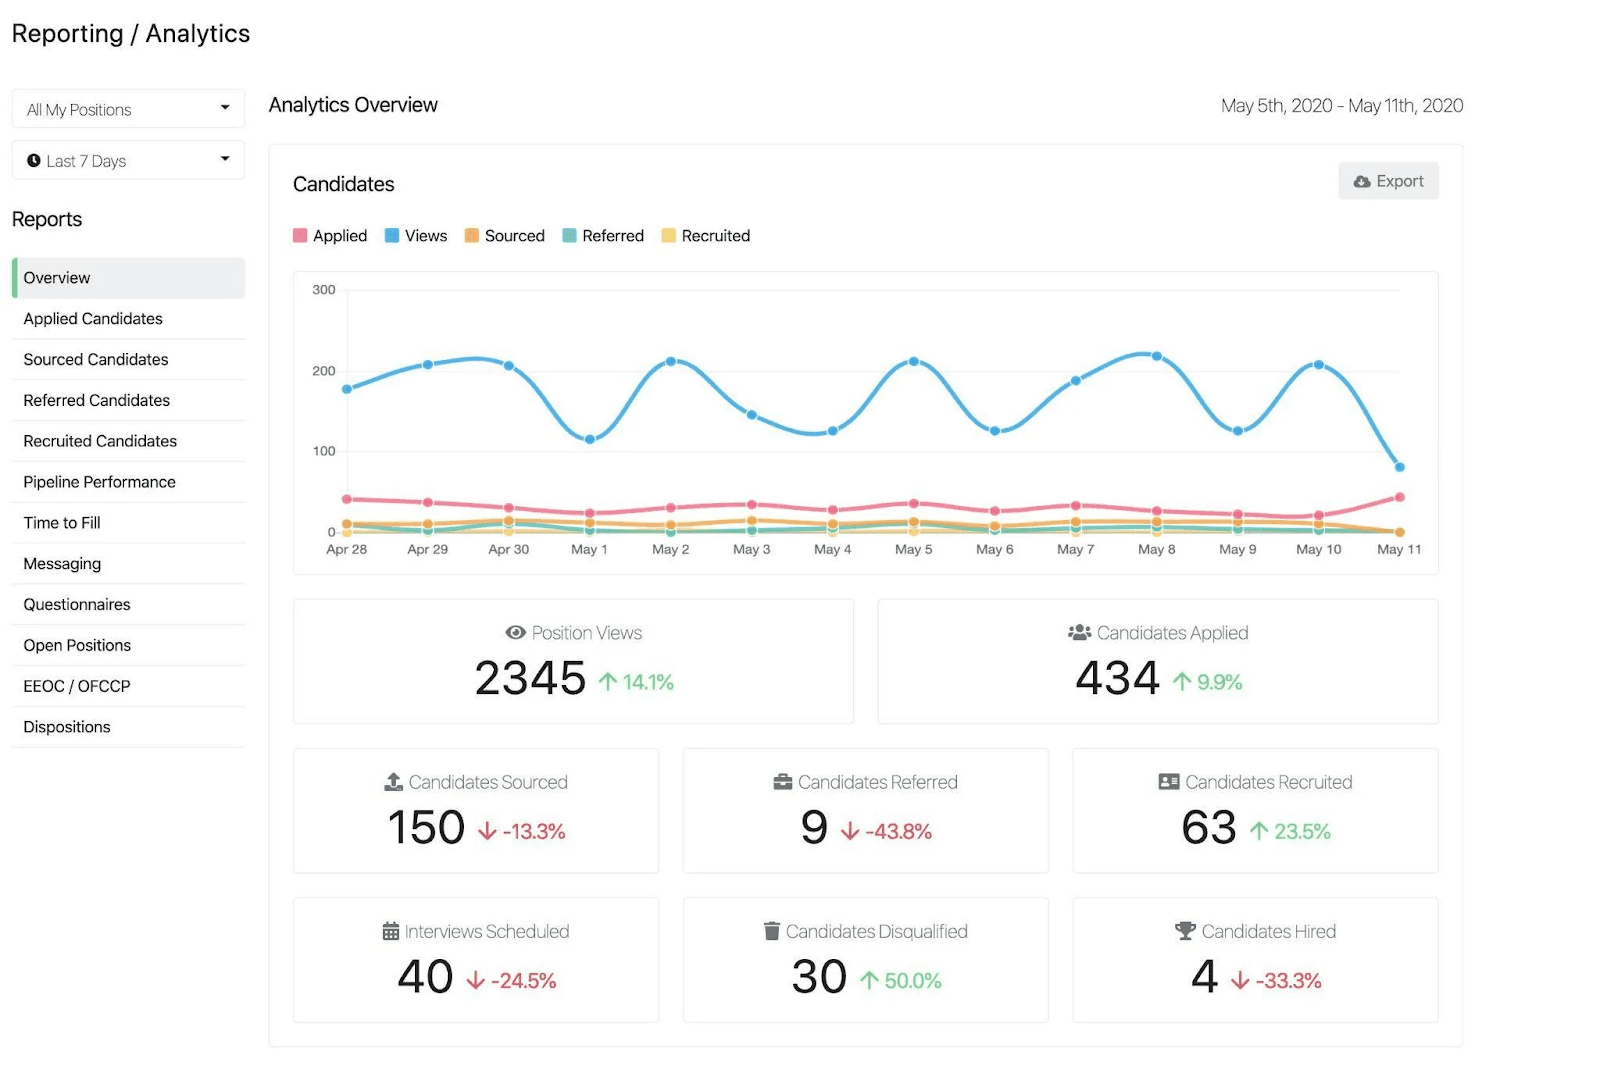1600x1066 pixels.
Task: Click the up arrow next to 50.0%
Action: click(x=869, y=980)
